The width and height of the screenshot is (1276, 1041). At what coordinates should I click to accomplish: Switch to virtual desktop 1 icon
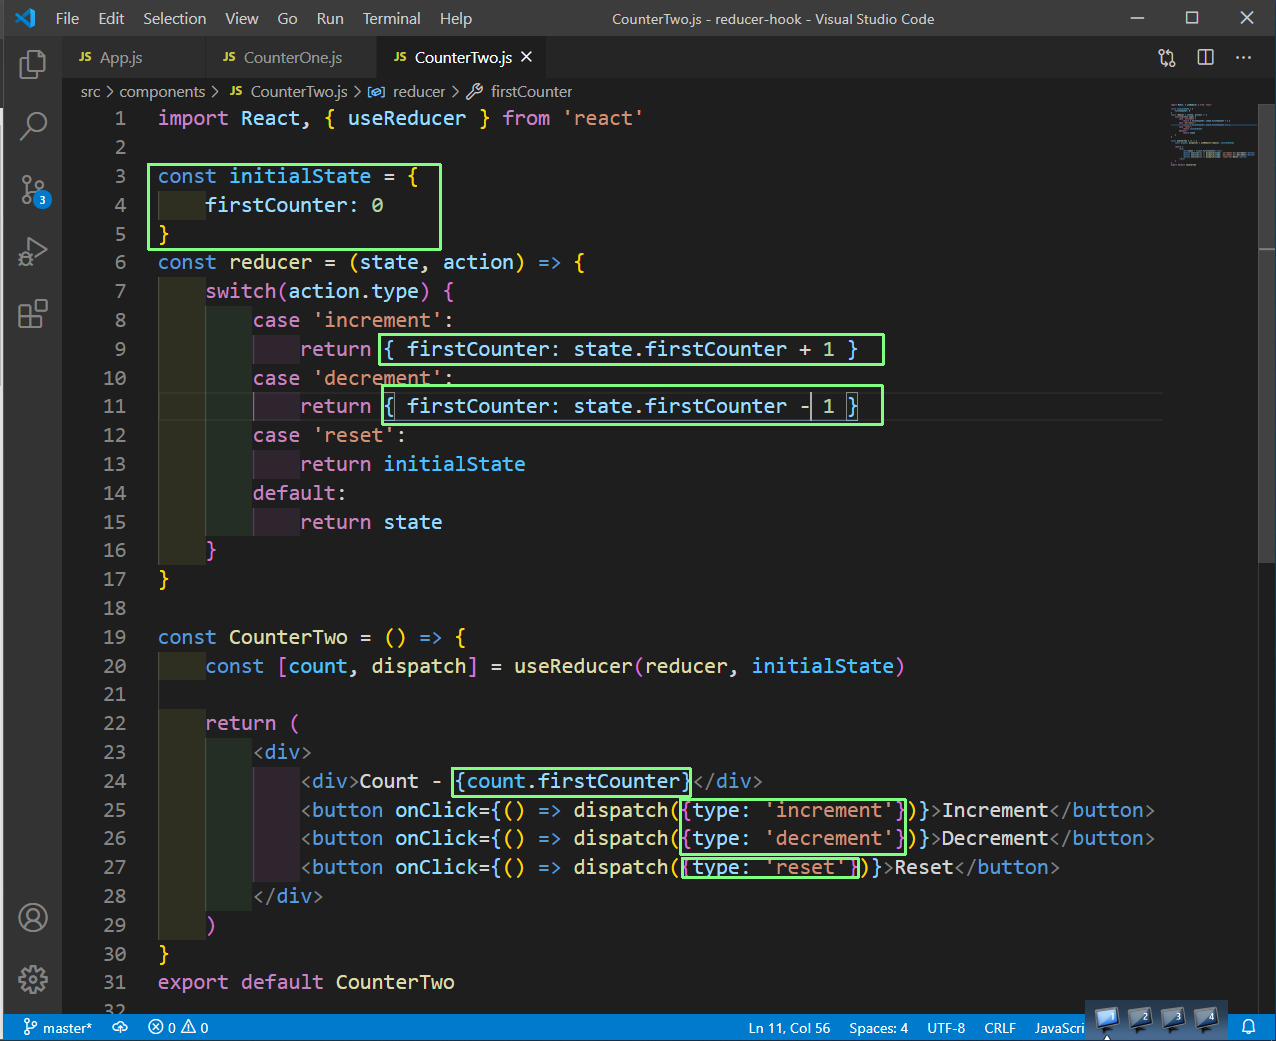point(1106,1019)
